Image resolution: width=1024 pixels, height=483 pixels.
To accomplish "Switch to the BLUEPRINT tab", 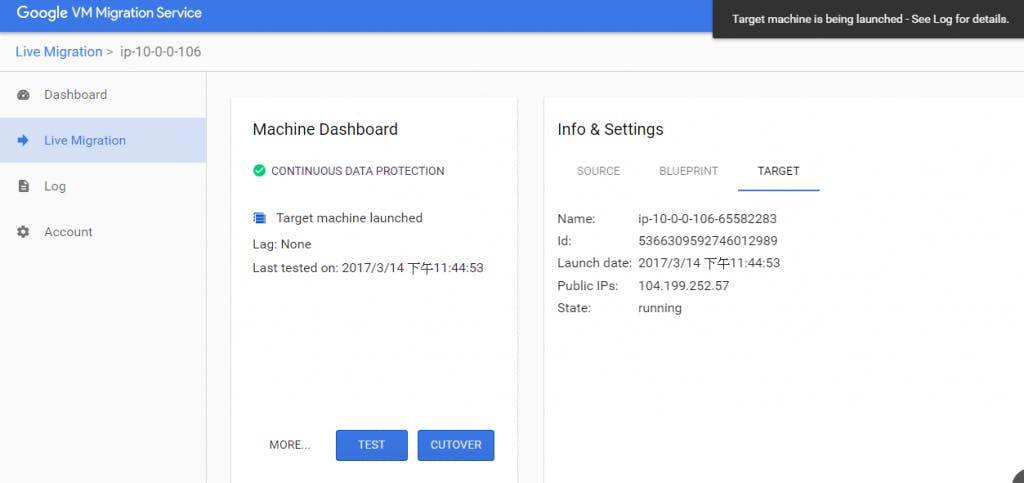I will click(688, 171).
